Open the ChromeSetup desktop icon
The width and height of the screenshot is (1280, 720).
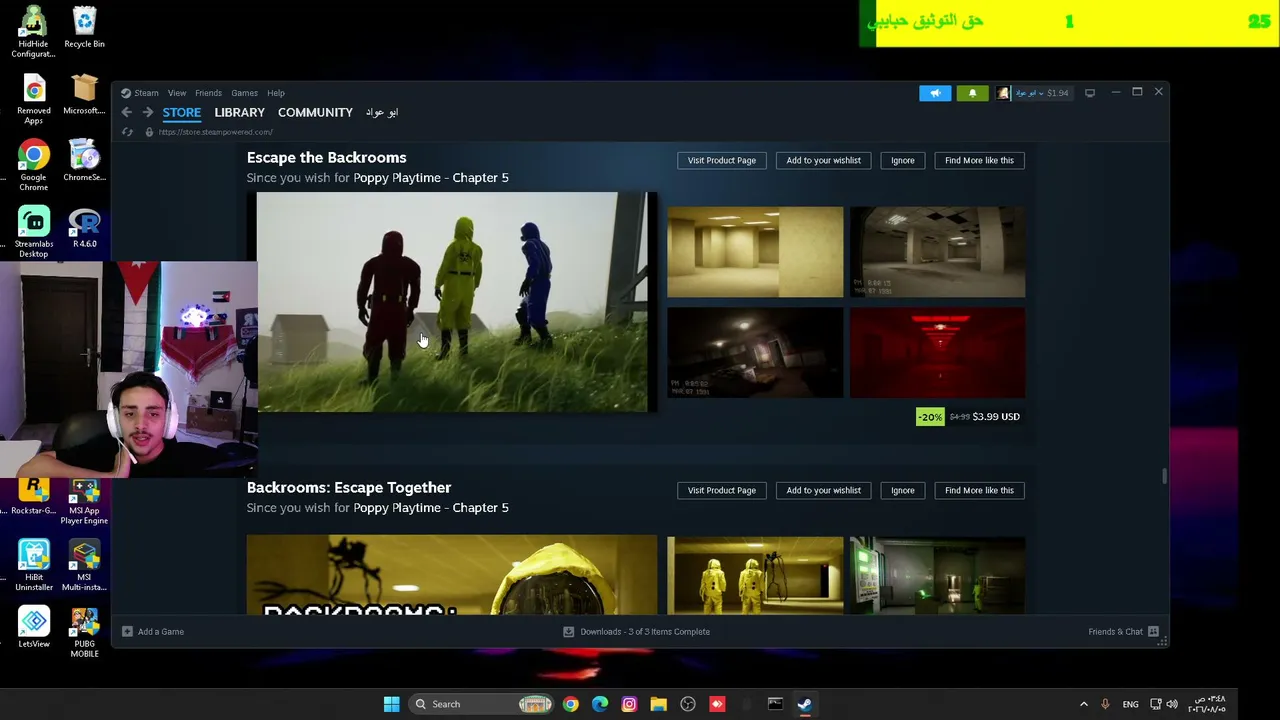click(x=85, y=160)
